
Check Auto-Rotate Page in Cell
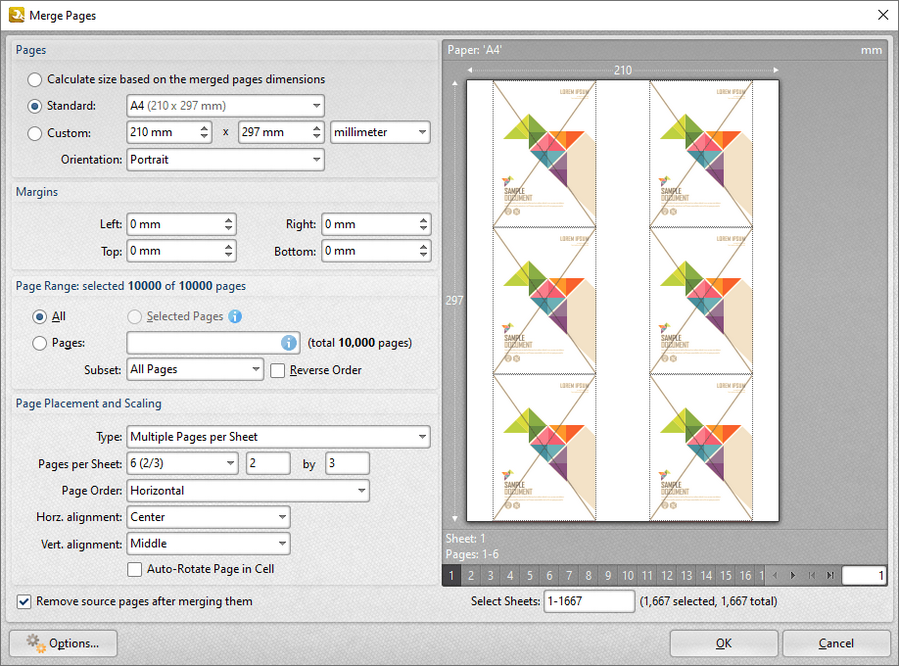[136, 568]
